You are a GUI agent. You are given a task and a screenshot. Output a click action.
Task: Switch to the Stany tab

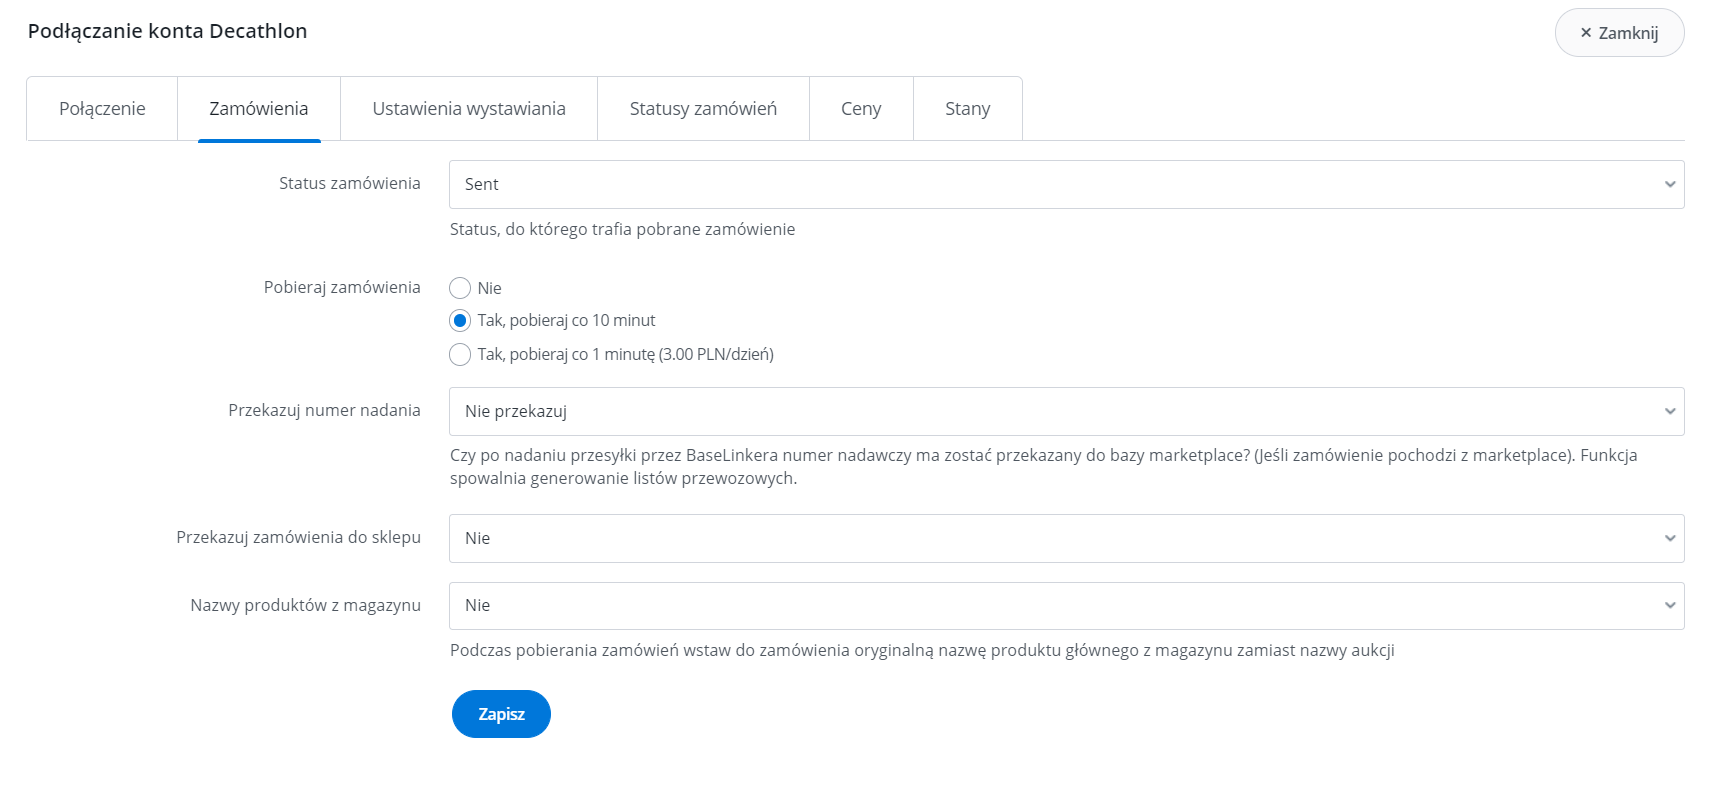[968, 109]
